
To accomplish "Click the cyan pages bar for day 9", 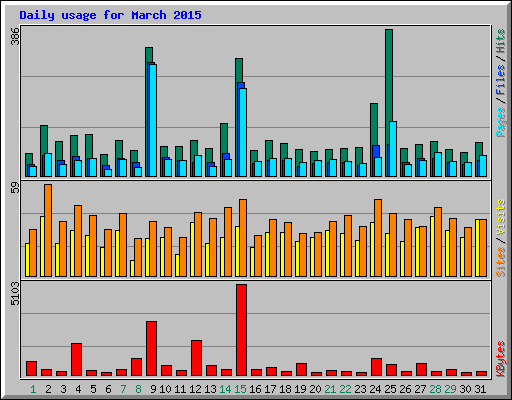I will (x=153, y=120).
